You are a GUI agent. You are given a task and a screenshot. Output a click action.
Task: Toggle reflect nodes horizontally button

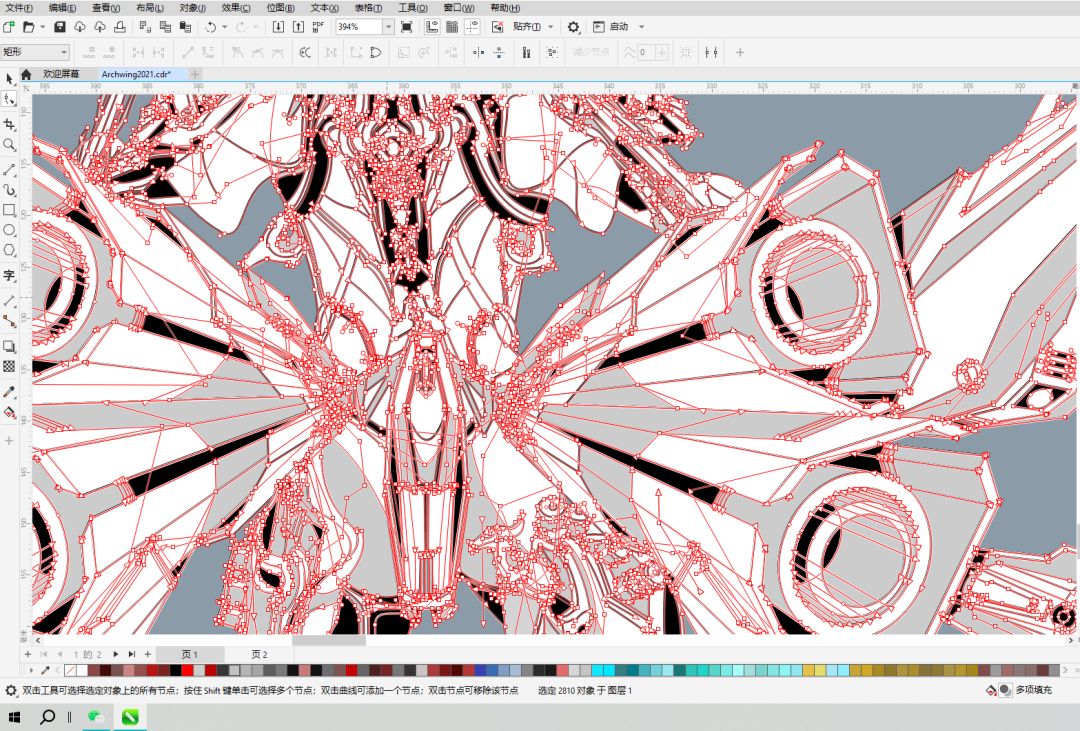pos(479,52)
